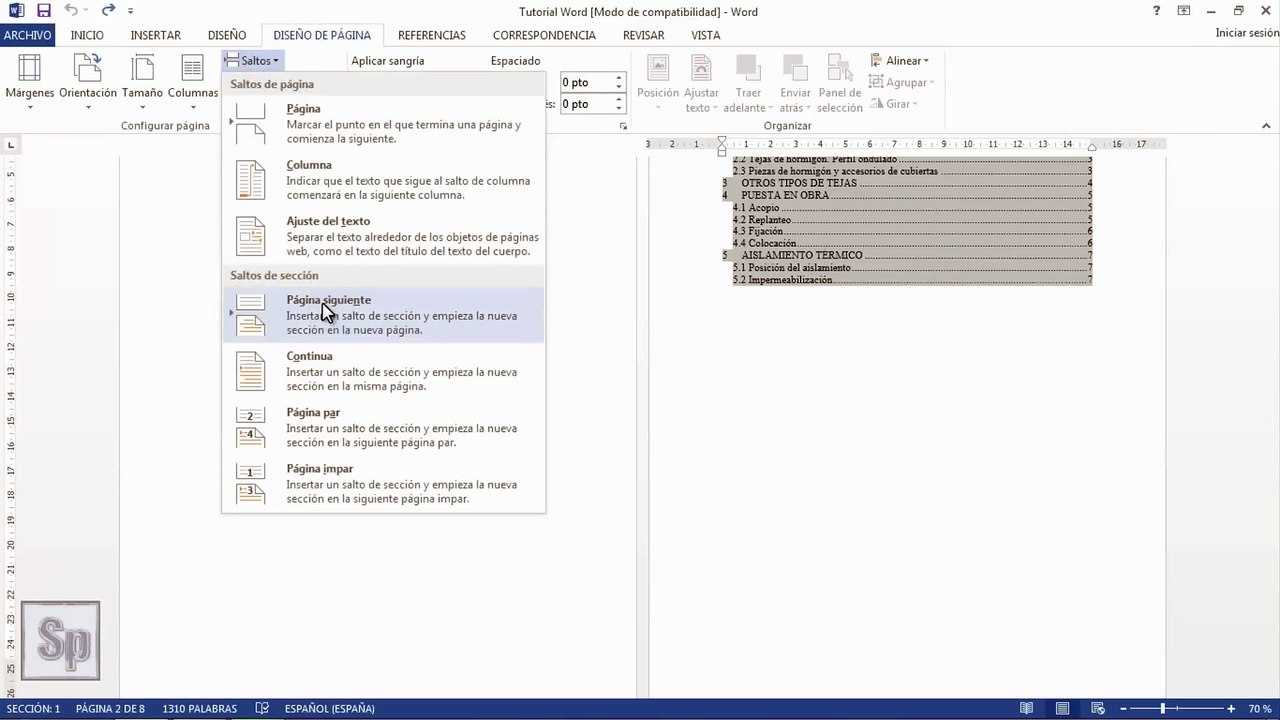
Task: Switch to the REFERENCIAS tab
Action: (432, 35)
